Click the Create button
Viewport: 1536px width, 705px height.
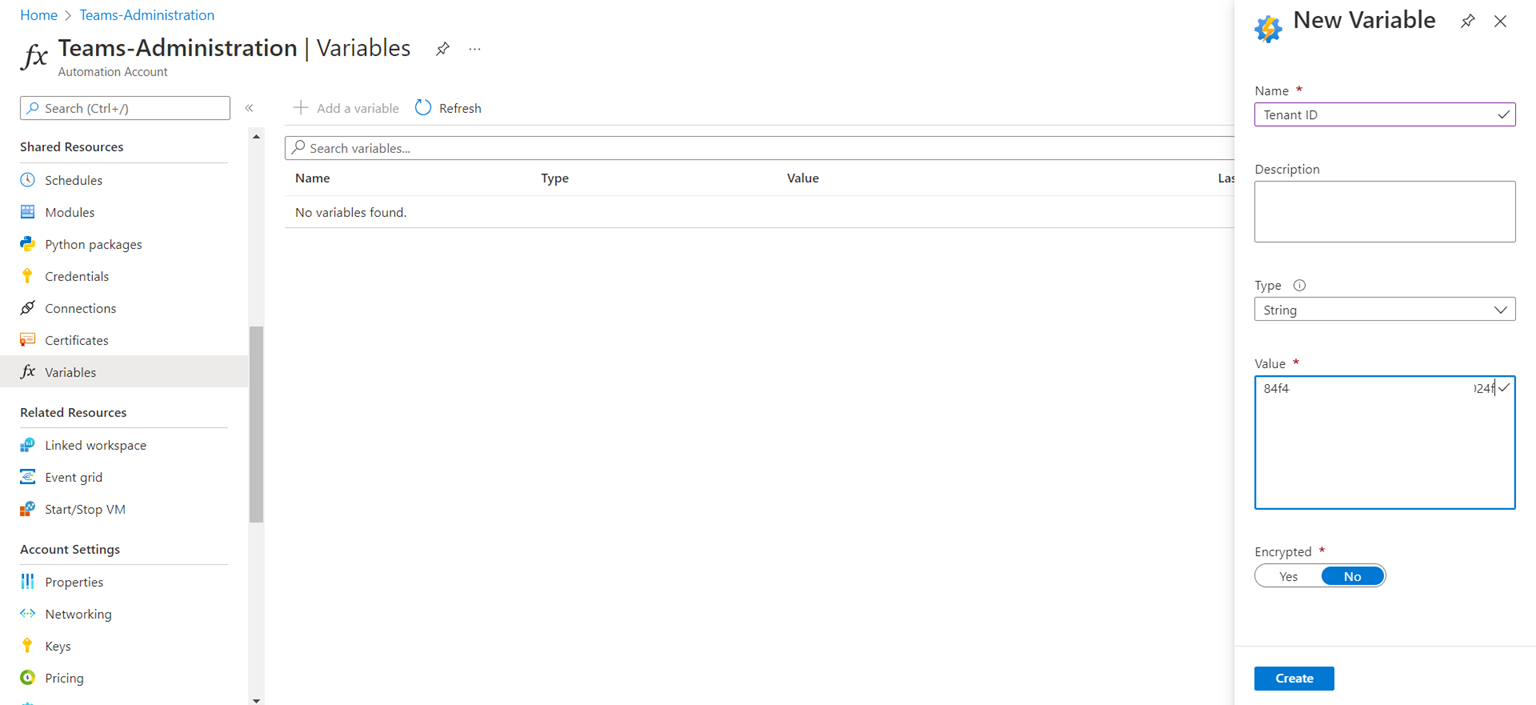[x=1293, y=678]
